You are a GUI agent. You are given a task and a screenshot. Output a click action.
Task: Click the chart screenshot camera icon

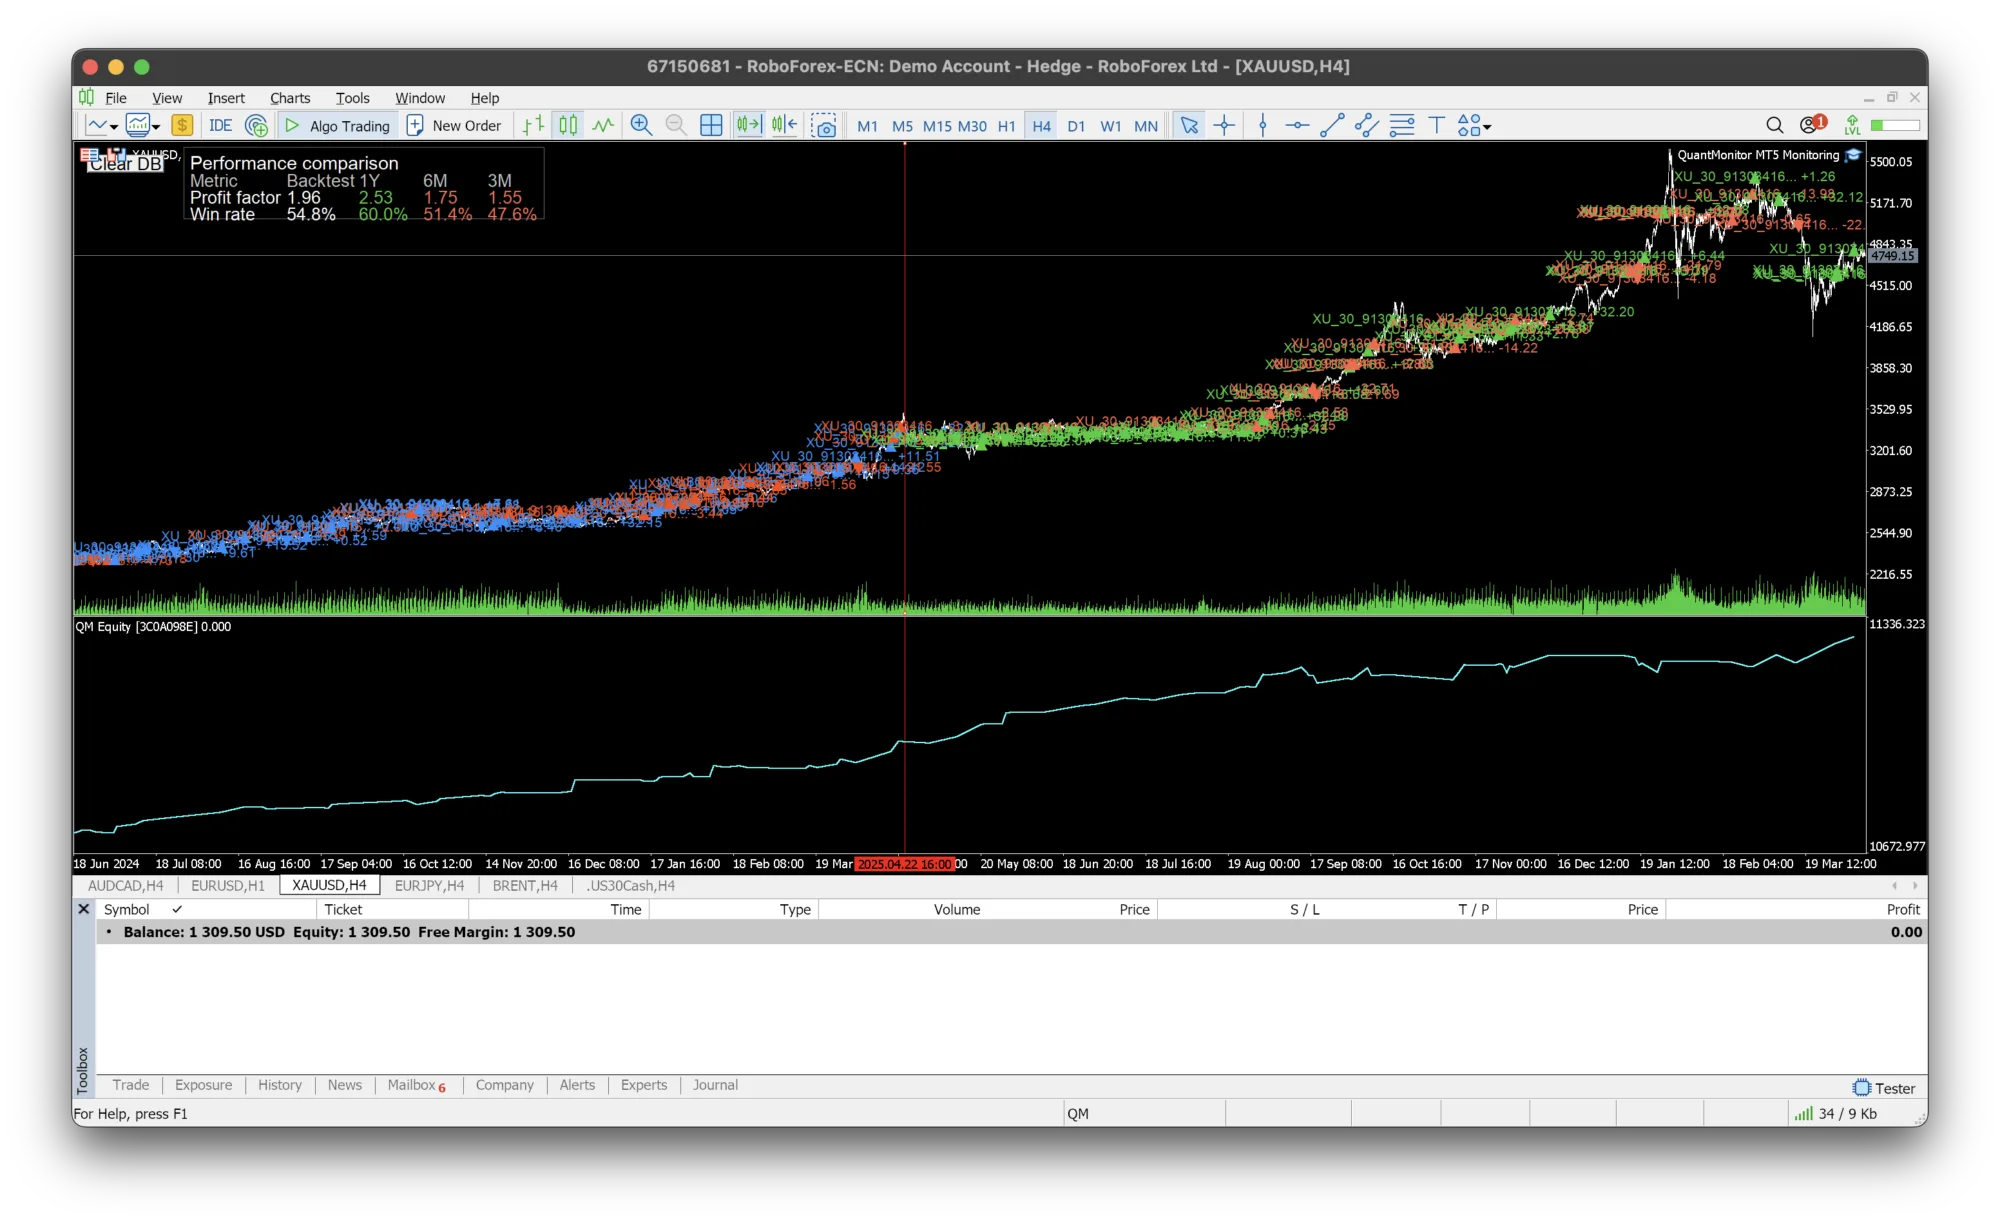tap(824, 125)
